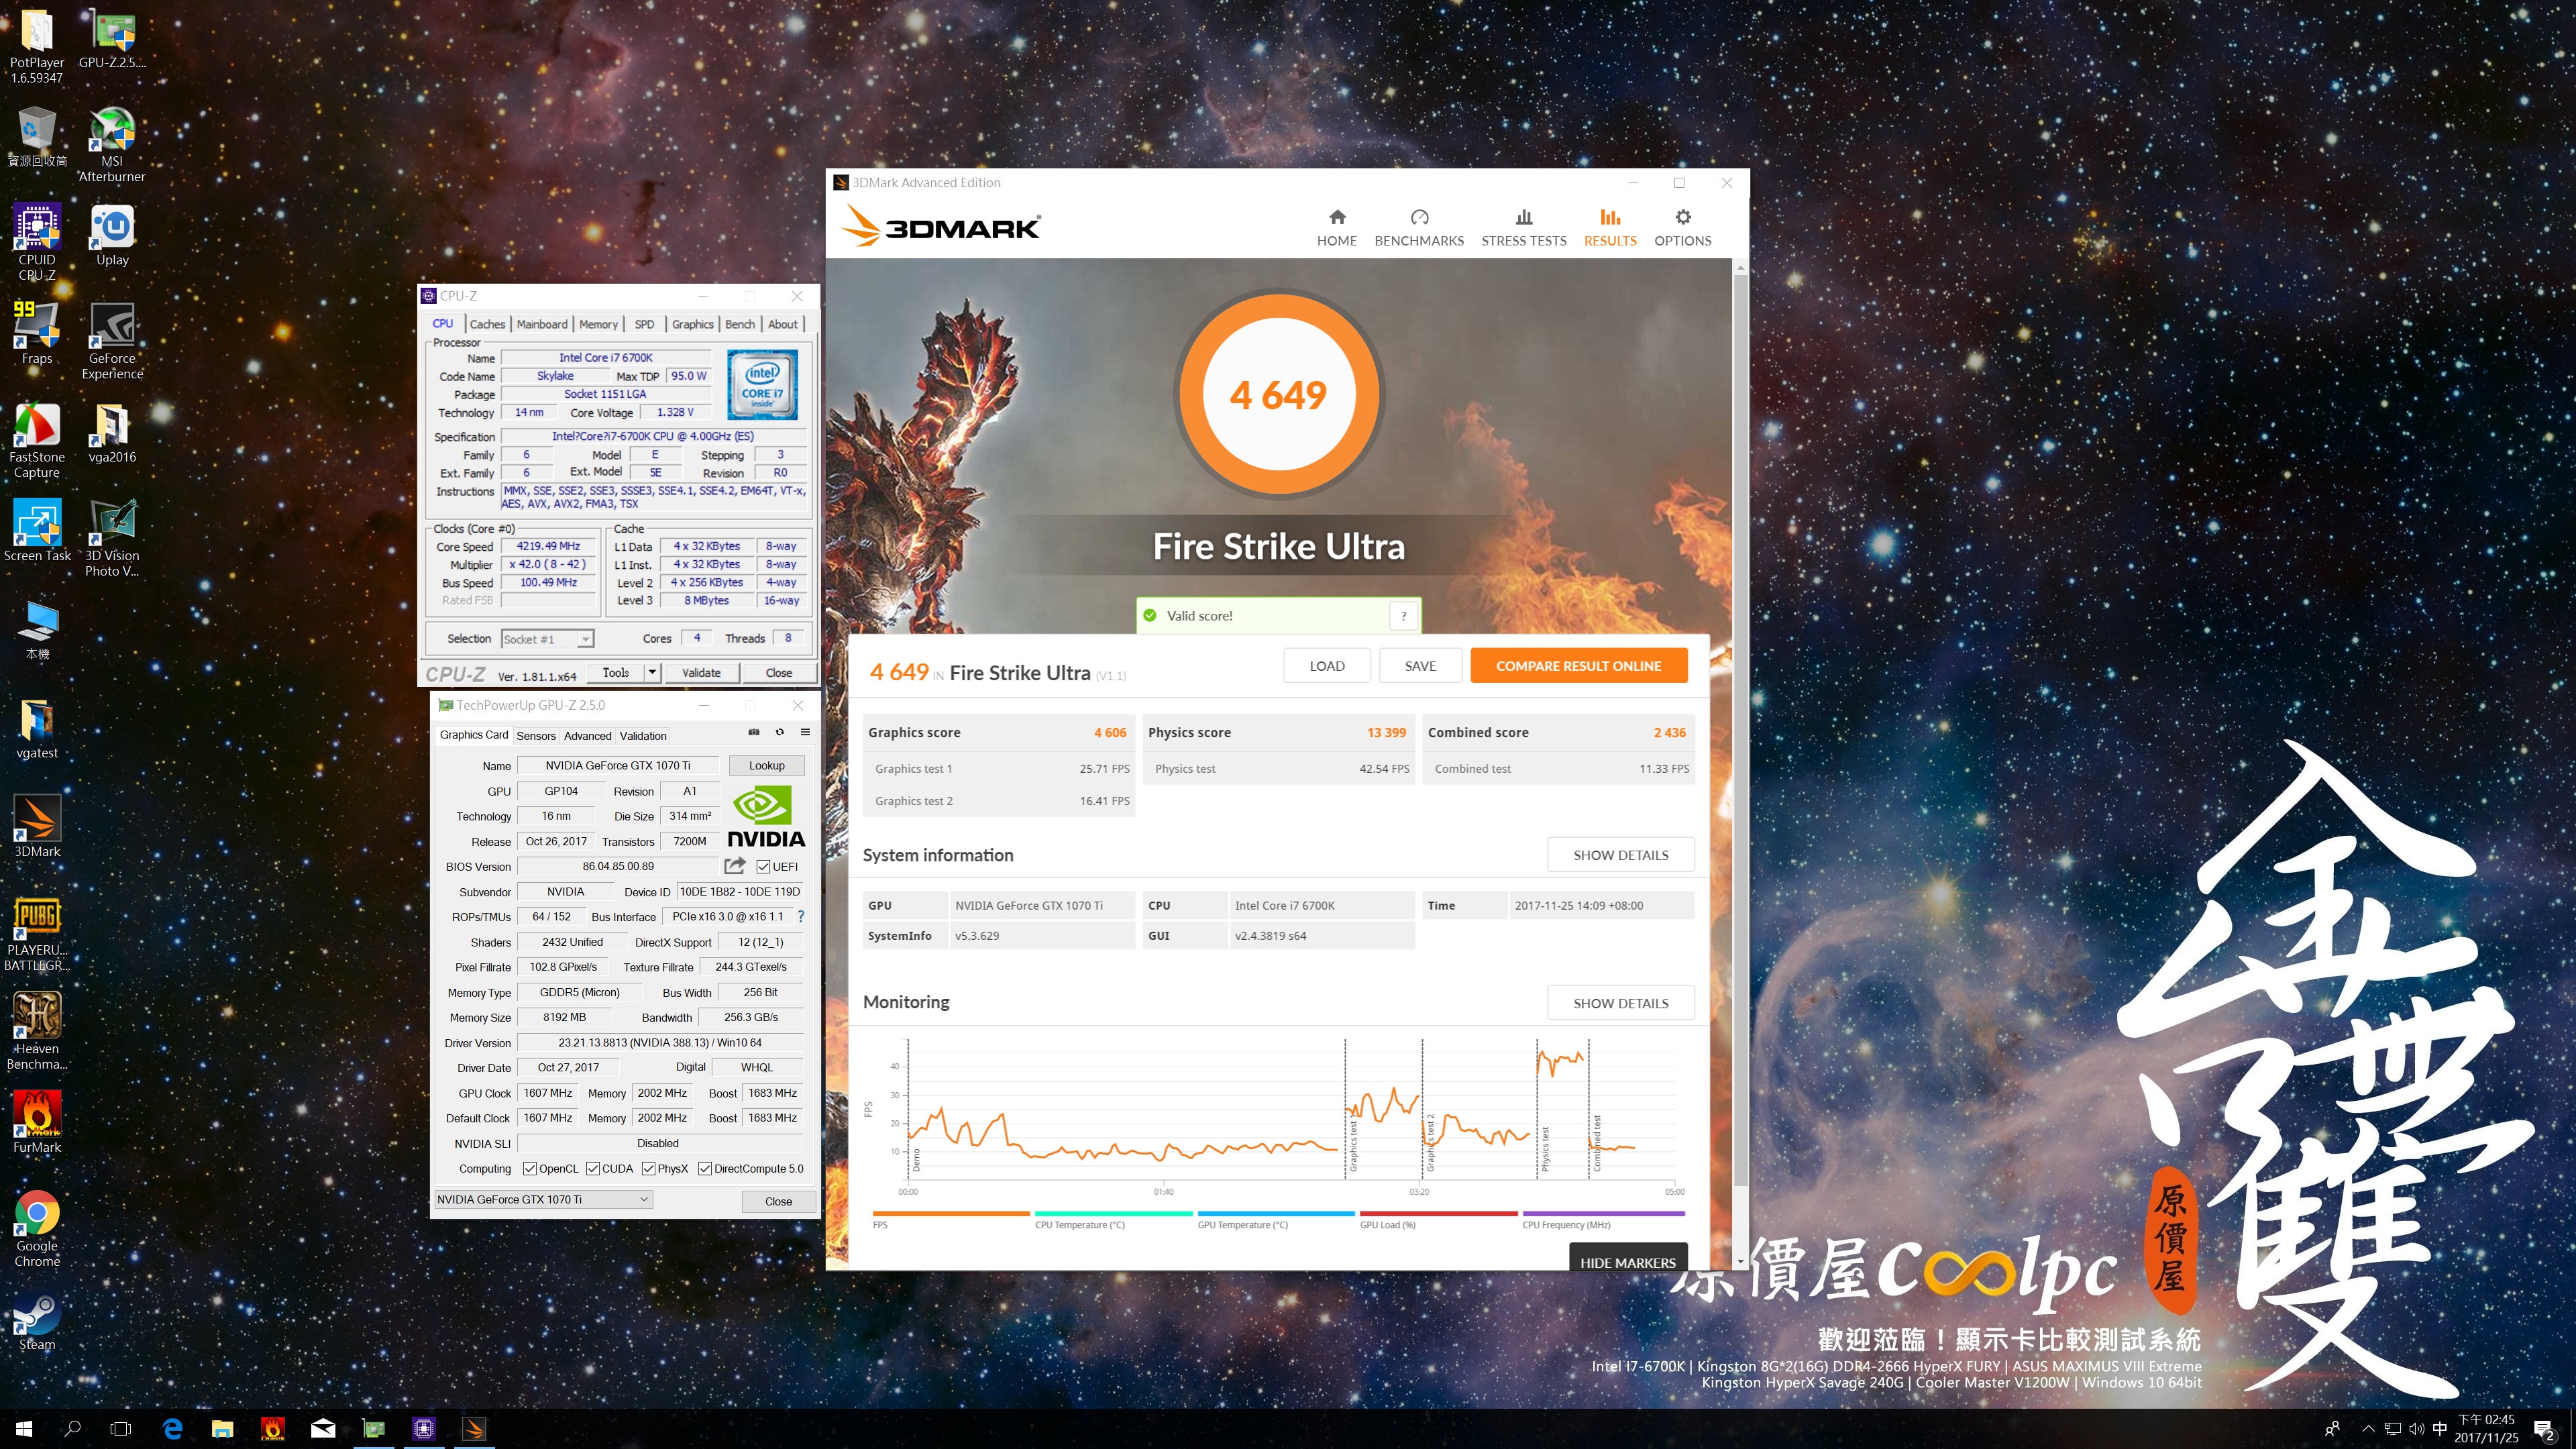Image resolution: width=2576 pixels, height=1449 pixels.
Task: Open PLAYERUNKNOWN'S BATTLEGROUNDS desktop shortcut
Action: [x=37, y=933]
